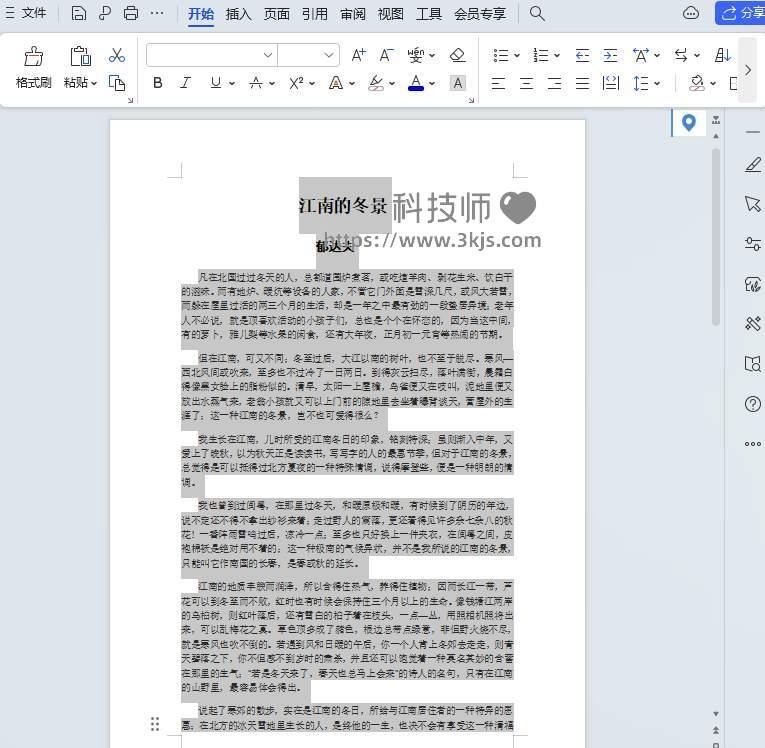Justify text alignment
This screenshot has height=748, width=765.
(583, 83)
